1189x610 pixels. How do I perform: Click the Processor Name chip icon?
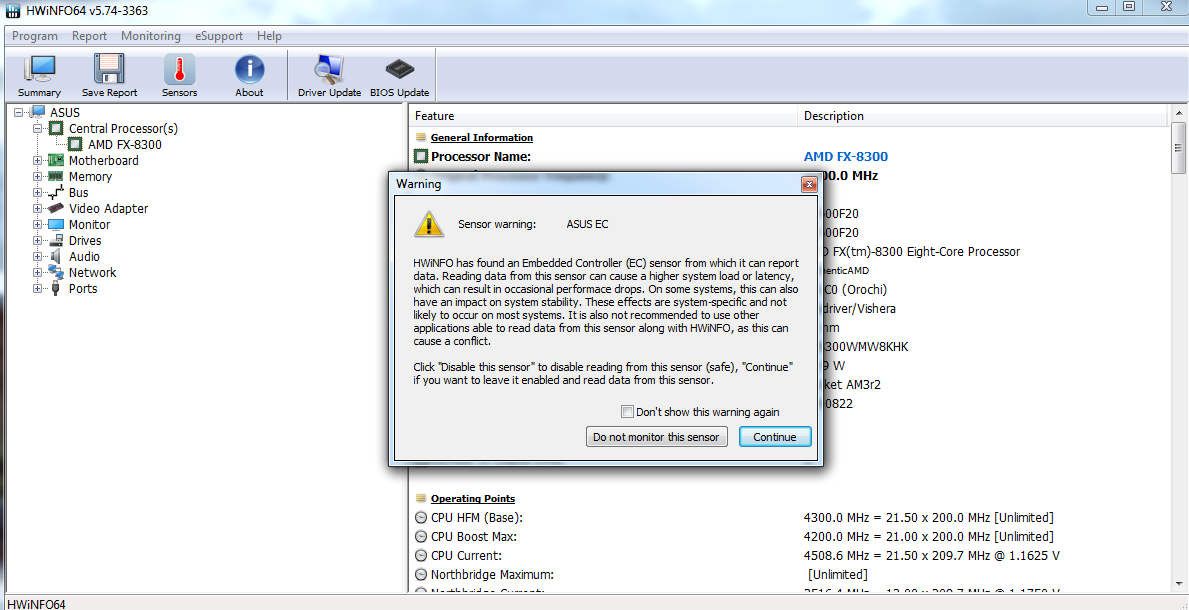click(x=422, y=156)
